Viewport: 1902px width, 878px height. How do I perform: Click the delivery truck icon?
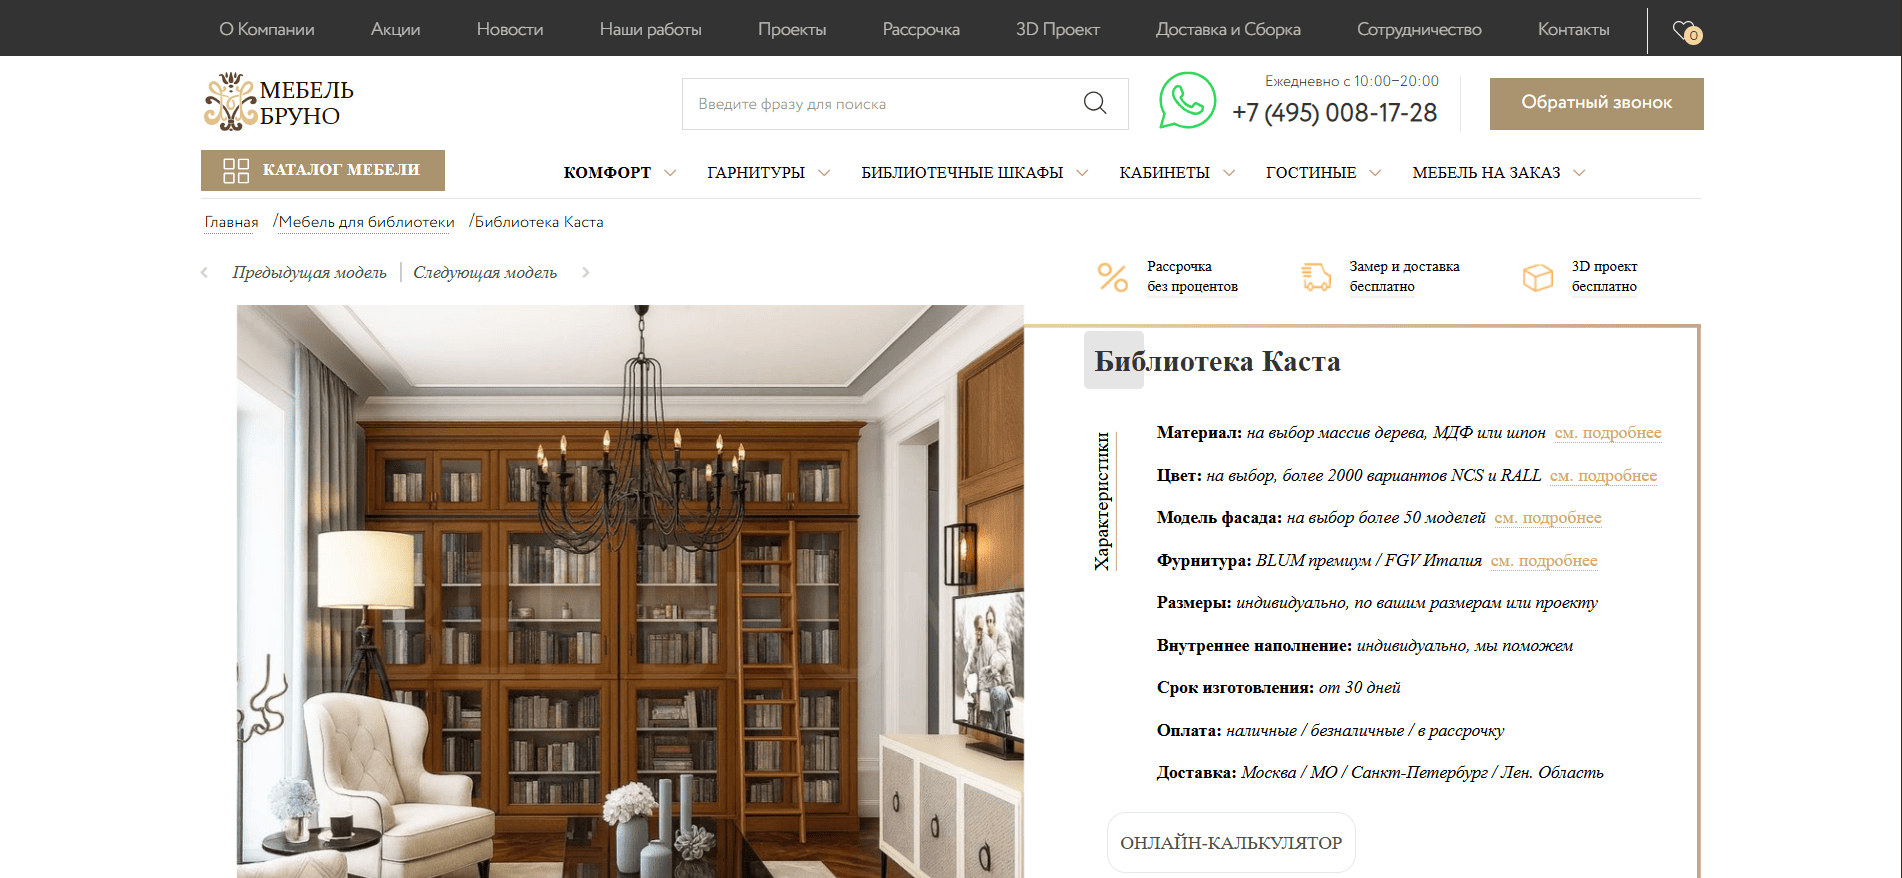tap(1316, 277)
